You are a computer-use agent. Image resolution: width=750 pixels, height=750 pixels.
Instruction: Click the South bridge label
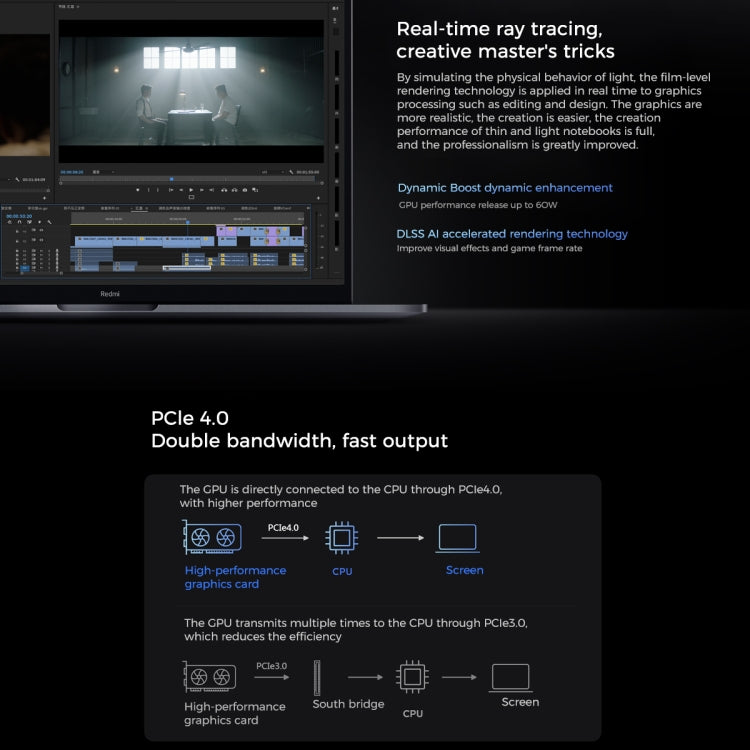point(348,704)
